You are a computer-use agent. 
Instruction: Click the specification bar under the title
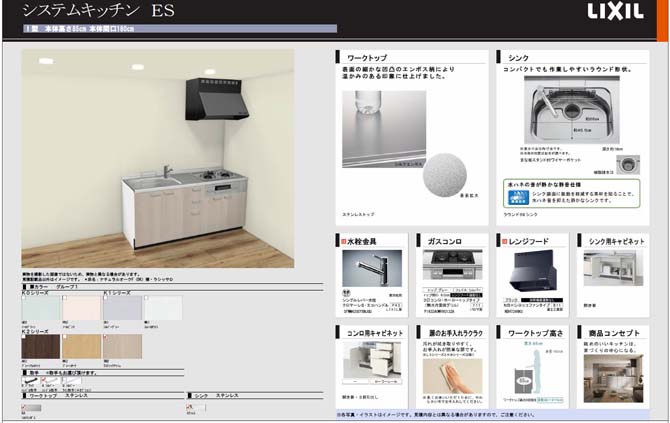[180, 29]
